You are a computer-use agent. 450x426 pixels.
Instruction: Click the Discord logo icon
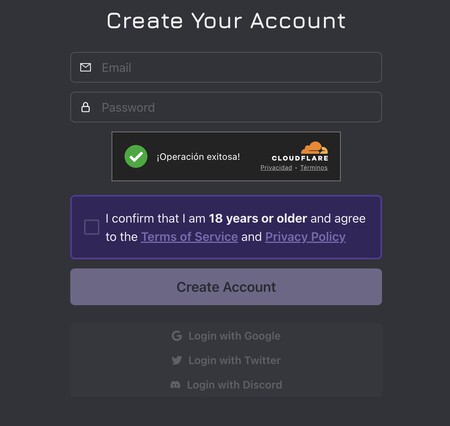(x=175, y=385)
